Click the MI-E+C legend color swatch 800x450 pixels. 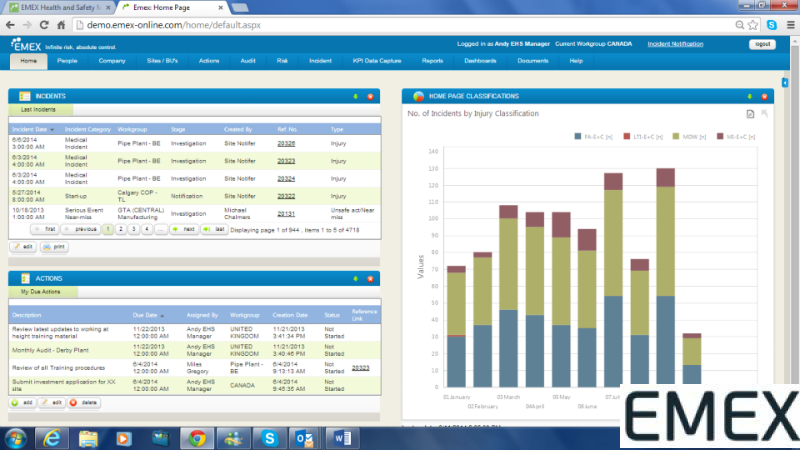tap(721, 134)
